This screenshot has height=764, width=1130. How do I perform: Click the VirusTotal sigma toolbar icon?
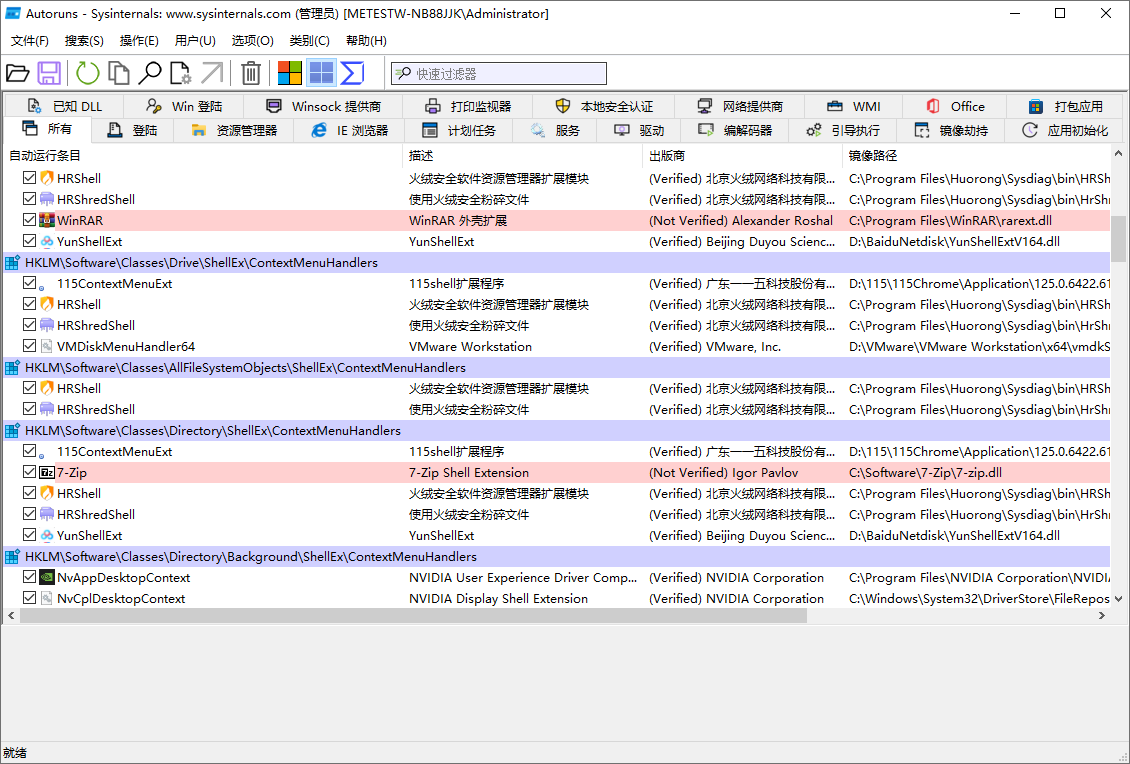pos(352,73)
